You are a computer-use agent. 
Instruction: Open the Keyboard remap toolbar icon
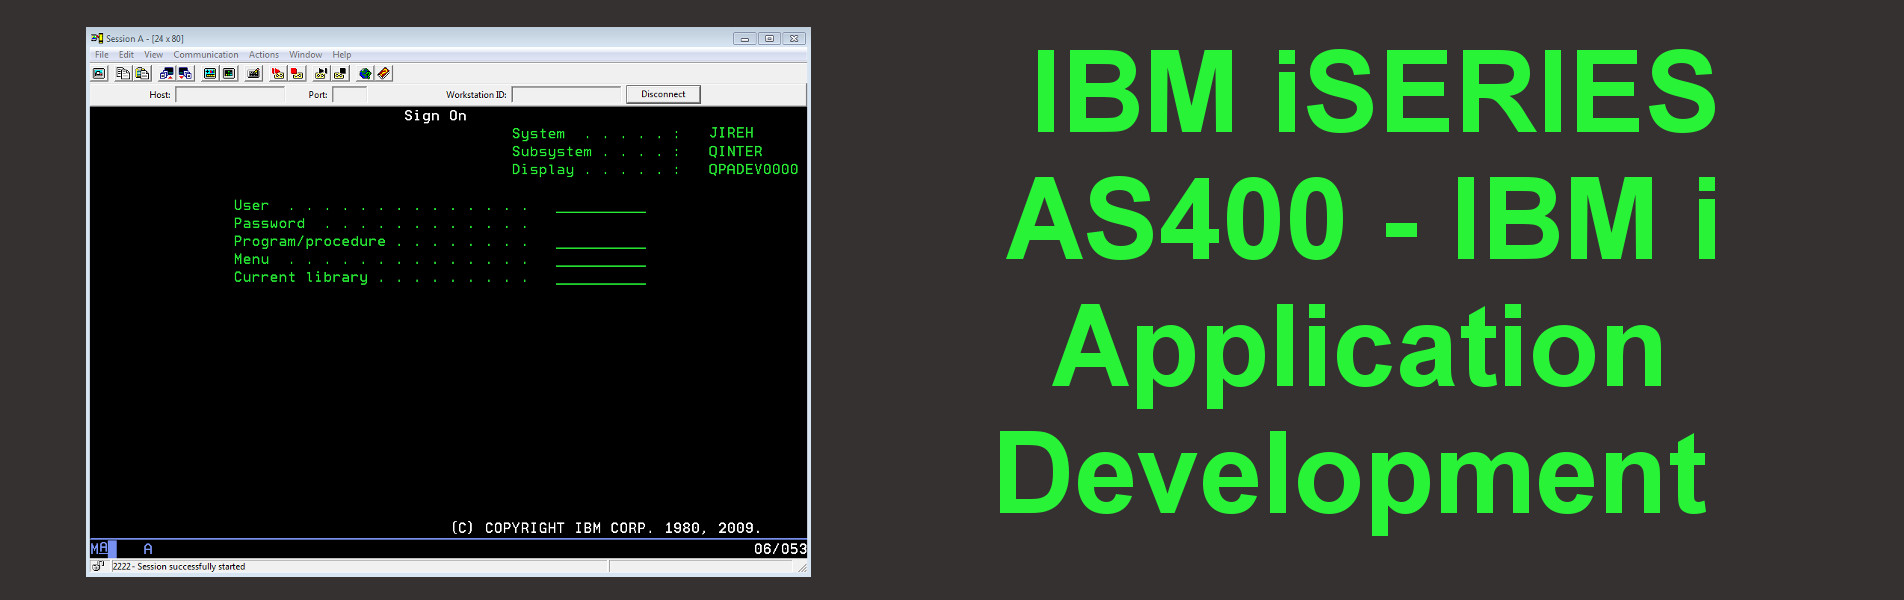pos(254,74)
